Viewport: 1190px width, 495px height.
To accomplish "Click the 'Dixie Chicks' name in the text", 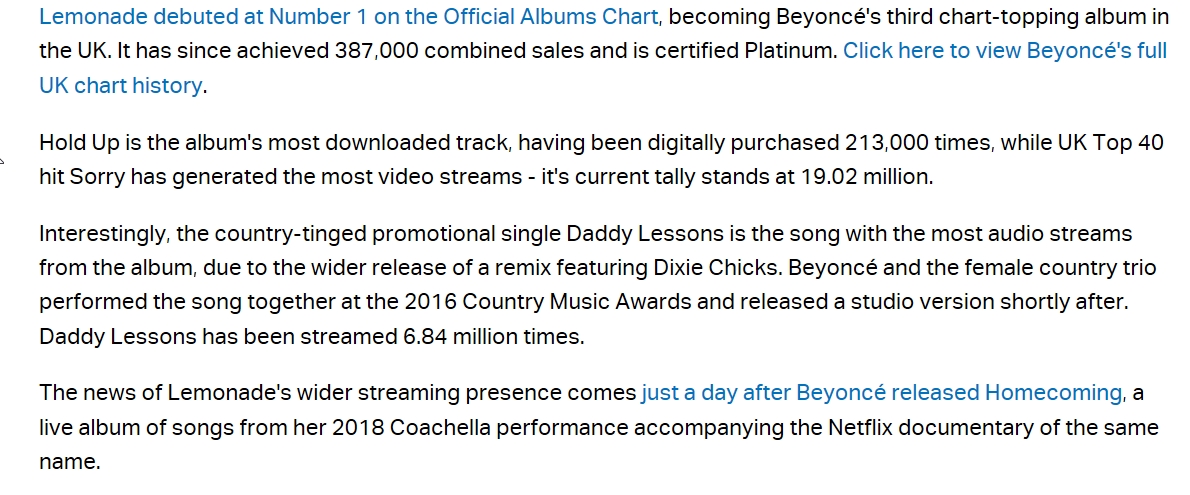I will 708,268.
